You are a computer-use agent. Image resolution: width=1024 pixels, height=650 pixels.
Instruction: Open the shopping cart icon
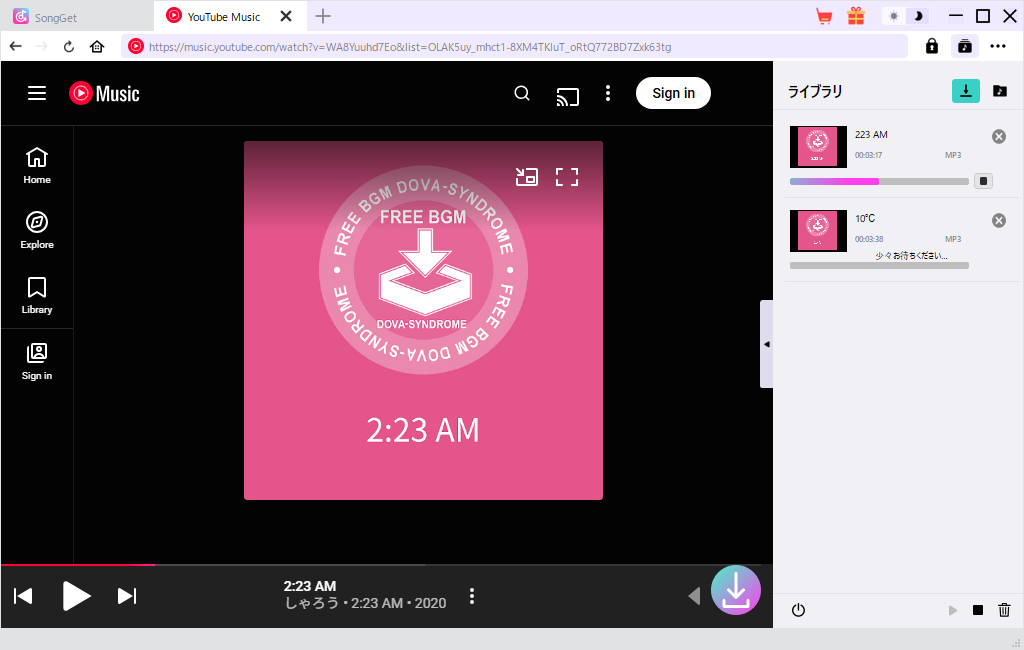click(824, 16)
